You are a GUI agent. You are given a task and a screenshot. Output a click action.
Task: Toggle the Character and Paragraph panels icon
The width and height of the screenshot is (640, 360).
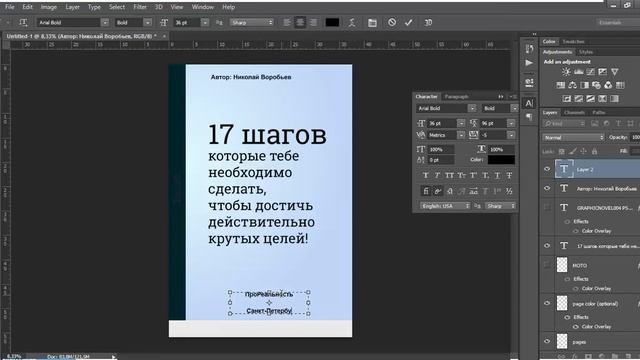pos(372,22)
